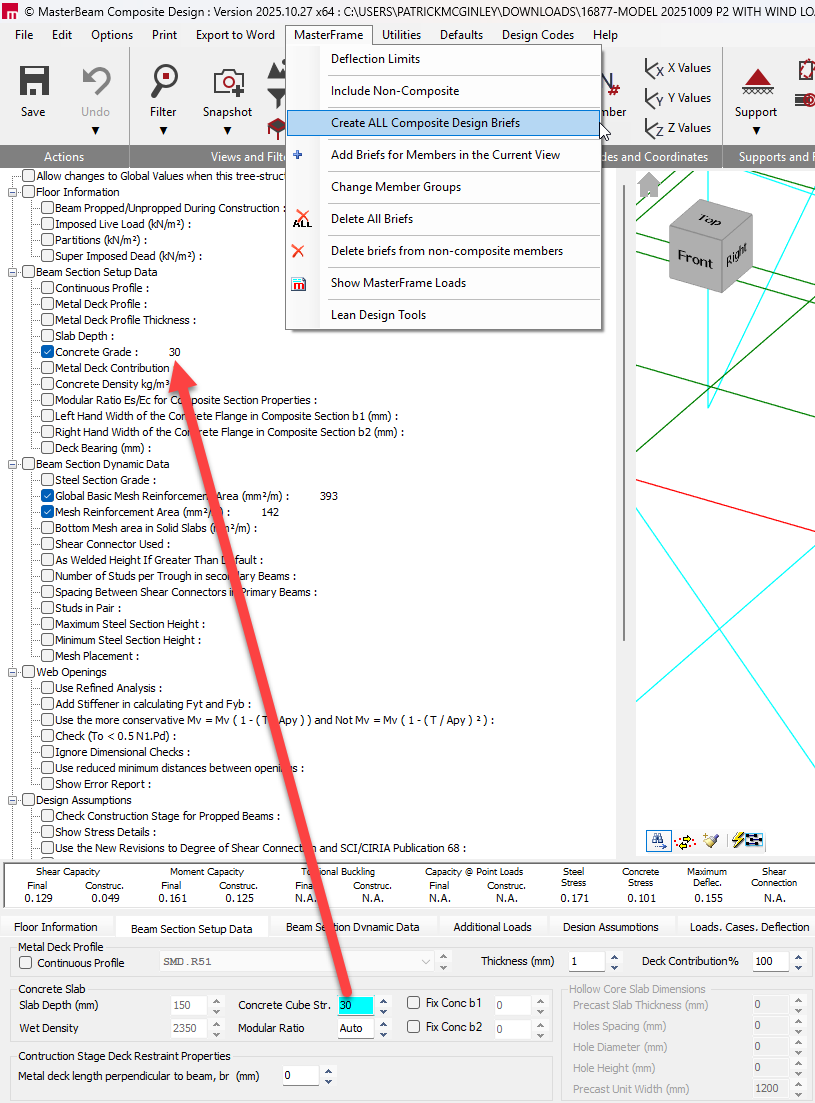
Task: Switch to the Additional Loads tab
Action: point(492,926)
